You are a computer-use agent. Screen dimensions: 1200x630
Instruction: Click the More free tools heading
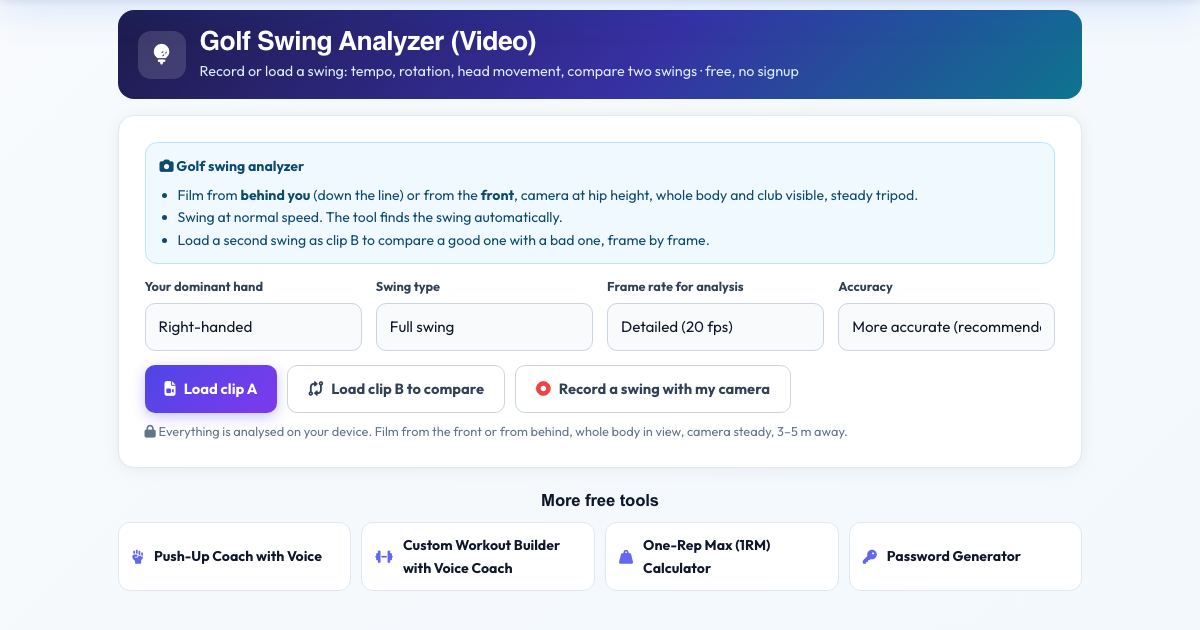tap(600, 500)
